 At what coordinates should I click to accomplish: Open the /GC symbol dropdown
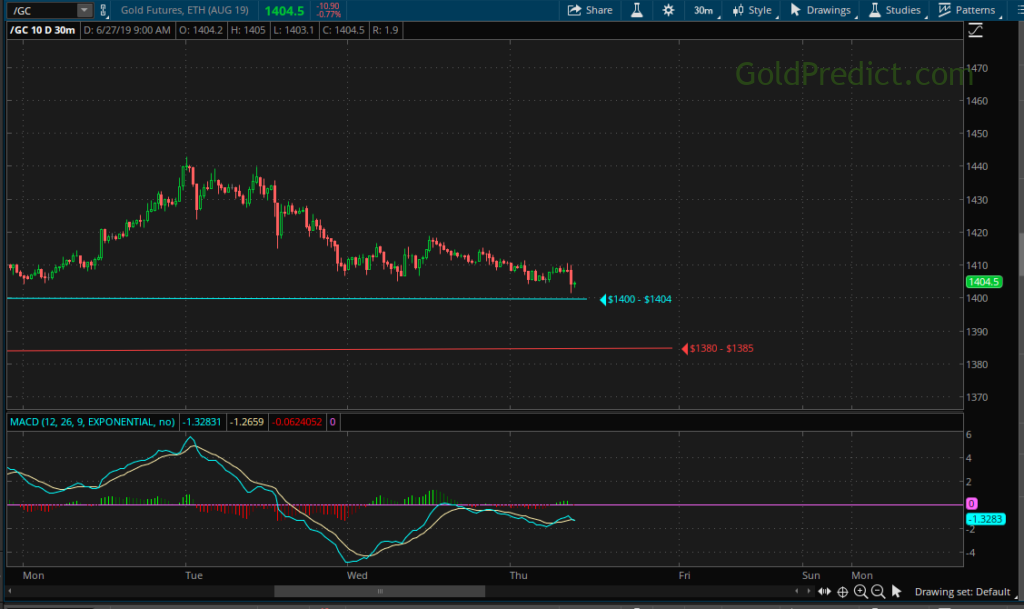click(85, 10)
